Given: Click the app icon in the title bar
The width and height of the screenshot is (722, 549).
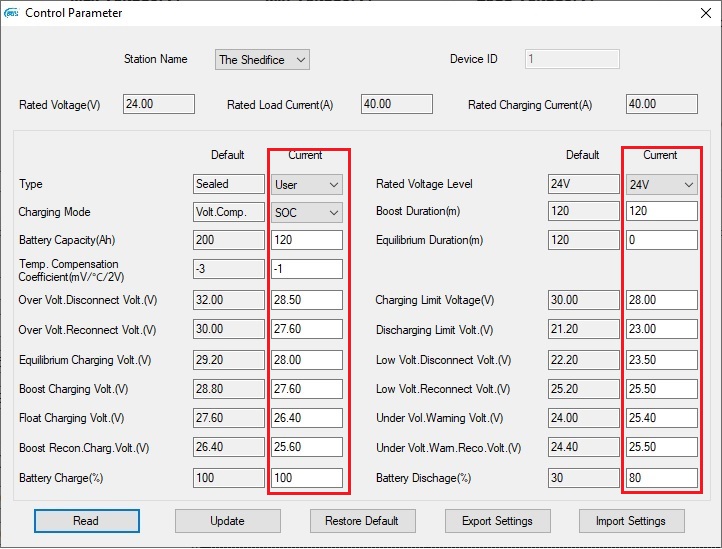Looking at the screenshot, I should [x=11, y=13].
